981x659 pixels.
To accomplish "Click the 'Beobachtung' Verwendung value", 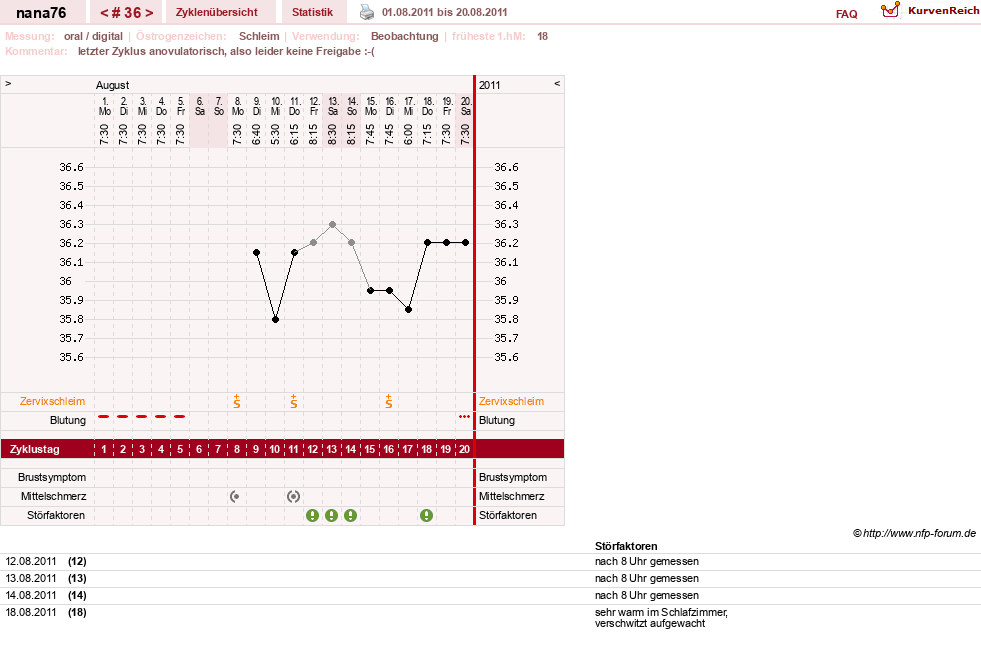I will (x=405, y=36).
